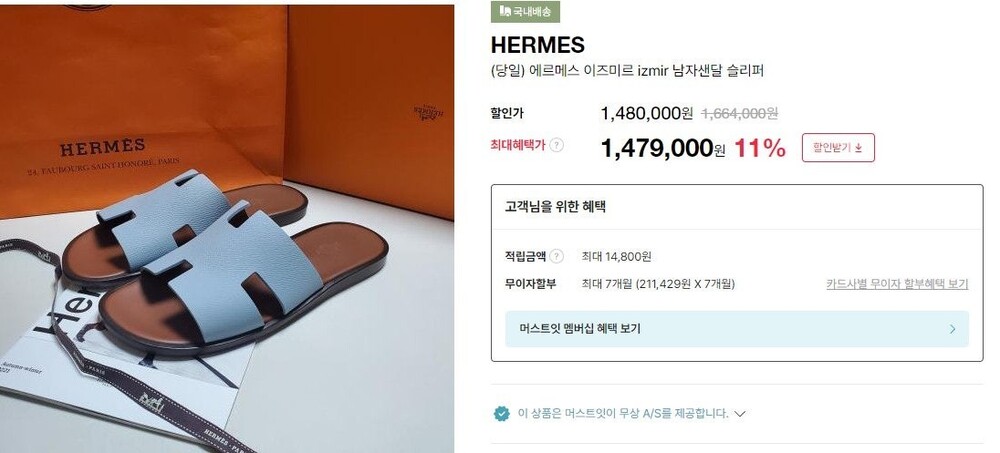Screen dimensions: 1000x453
Task: Click the Hermes sandal product photo
Action: click(x=227, y=229)
